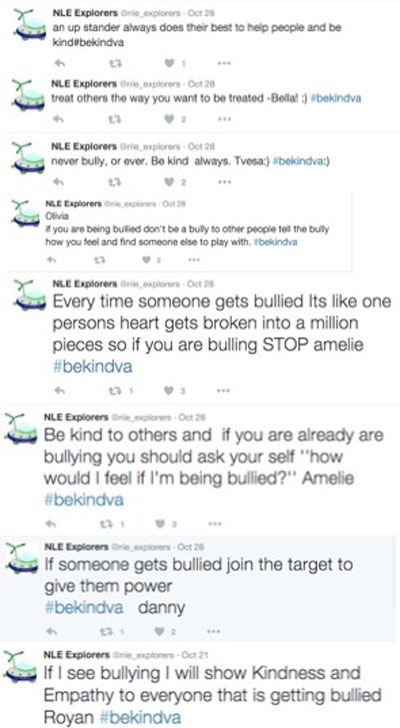Screen dimensions: 400x728
Task: Open more options on the 'up stander' tweet
Action: point(224,63)
